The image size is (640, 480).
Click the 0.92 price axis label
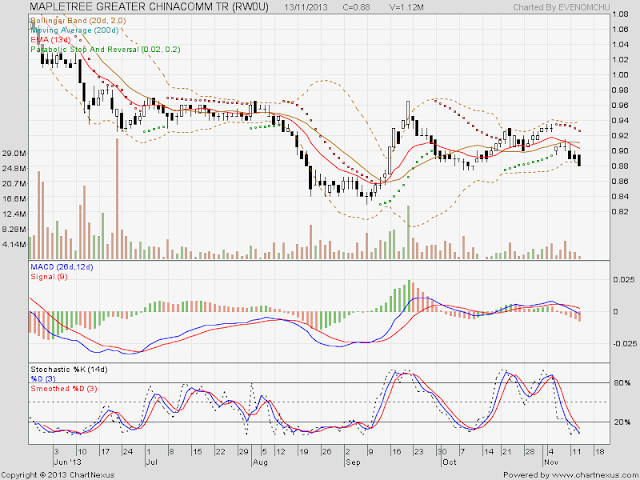pos(620,135)
